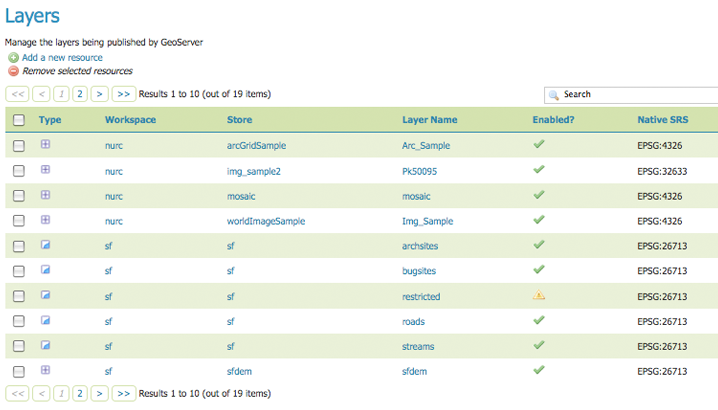718x410 pixels.
Task: Click the red Remove selected resources icon
Action: pyautogui.click(x=12, y=71)
